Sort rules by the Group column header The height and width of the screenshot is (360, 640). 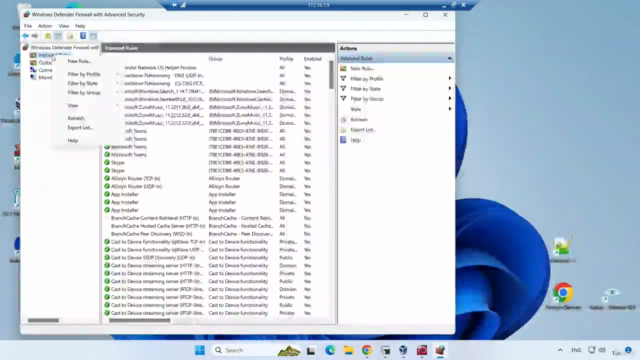(x=216, y=59)
